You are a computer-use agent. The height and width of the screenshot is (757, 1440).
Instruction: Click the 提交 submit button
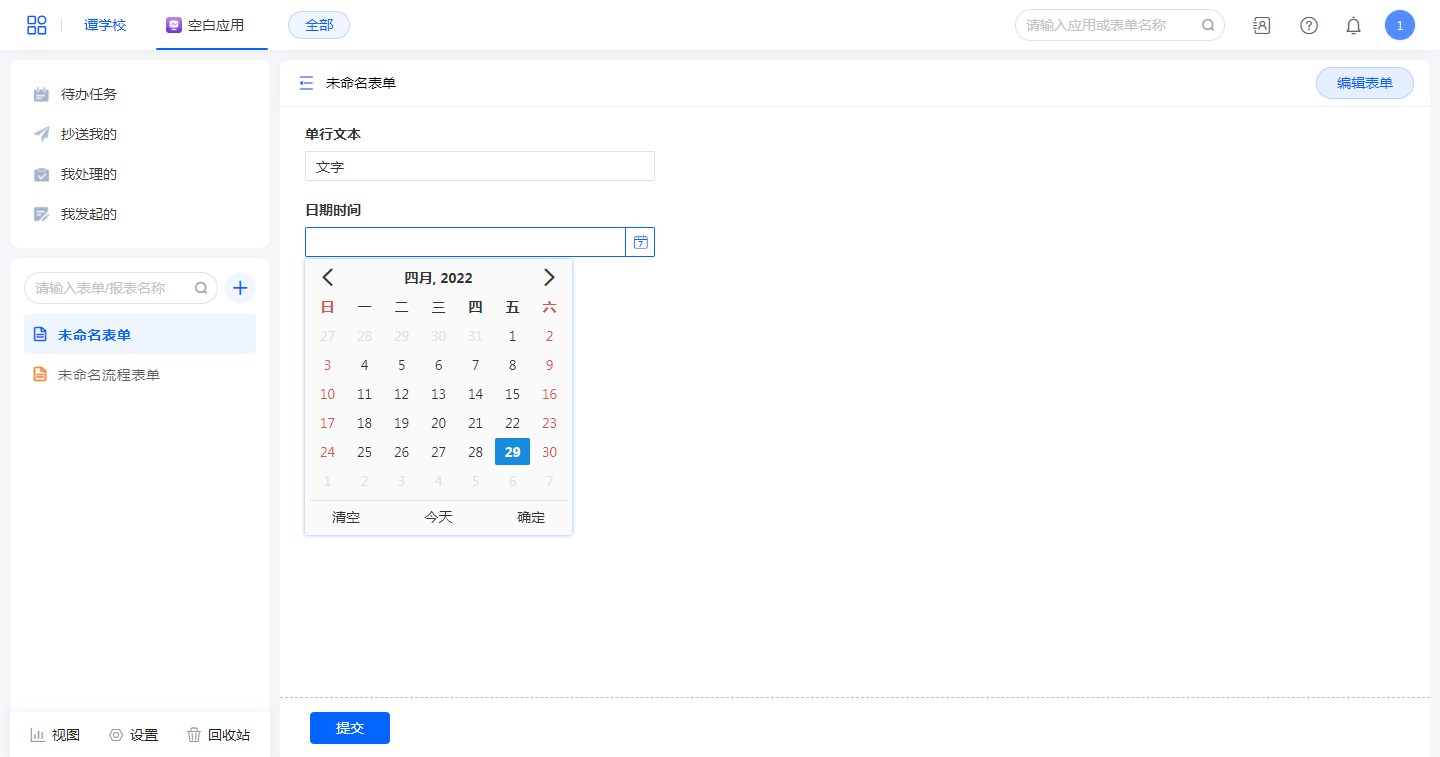point(349,728)
